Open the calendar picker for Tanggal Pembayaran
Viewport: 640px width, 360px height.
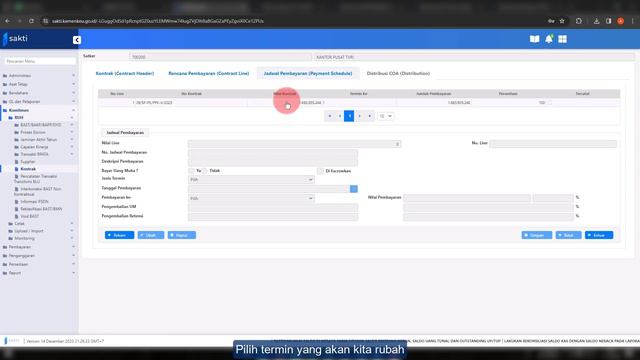(x=354, y=189)
